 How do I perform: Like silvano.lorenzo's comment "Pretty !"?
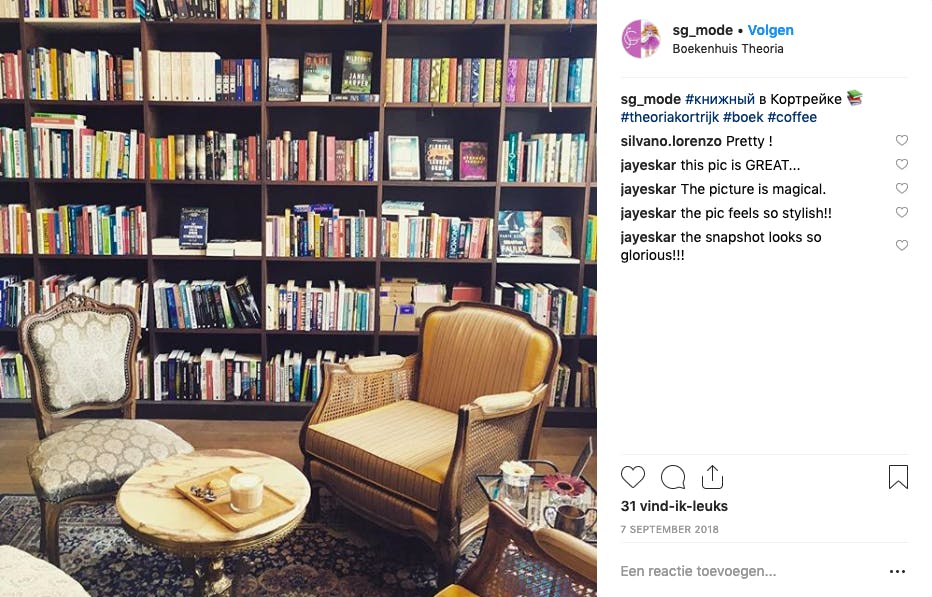tap(902, 140)
